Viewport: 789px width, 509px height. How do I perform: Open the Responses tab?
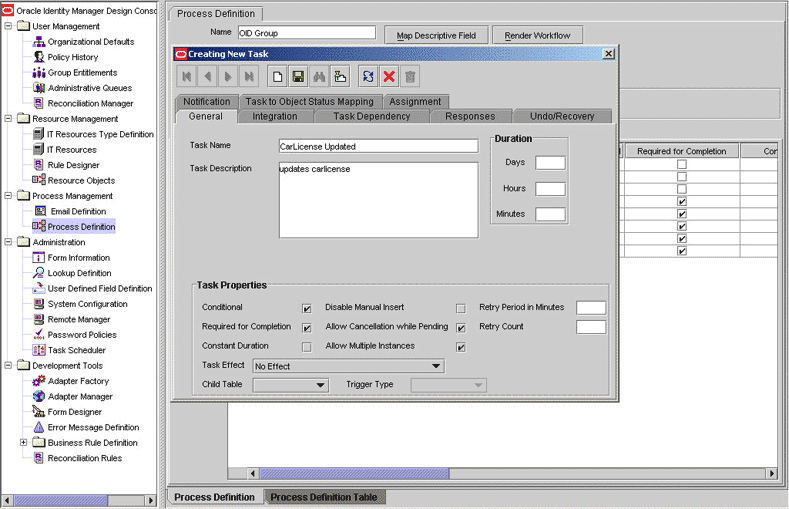(470, 116)
